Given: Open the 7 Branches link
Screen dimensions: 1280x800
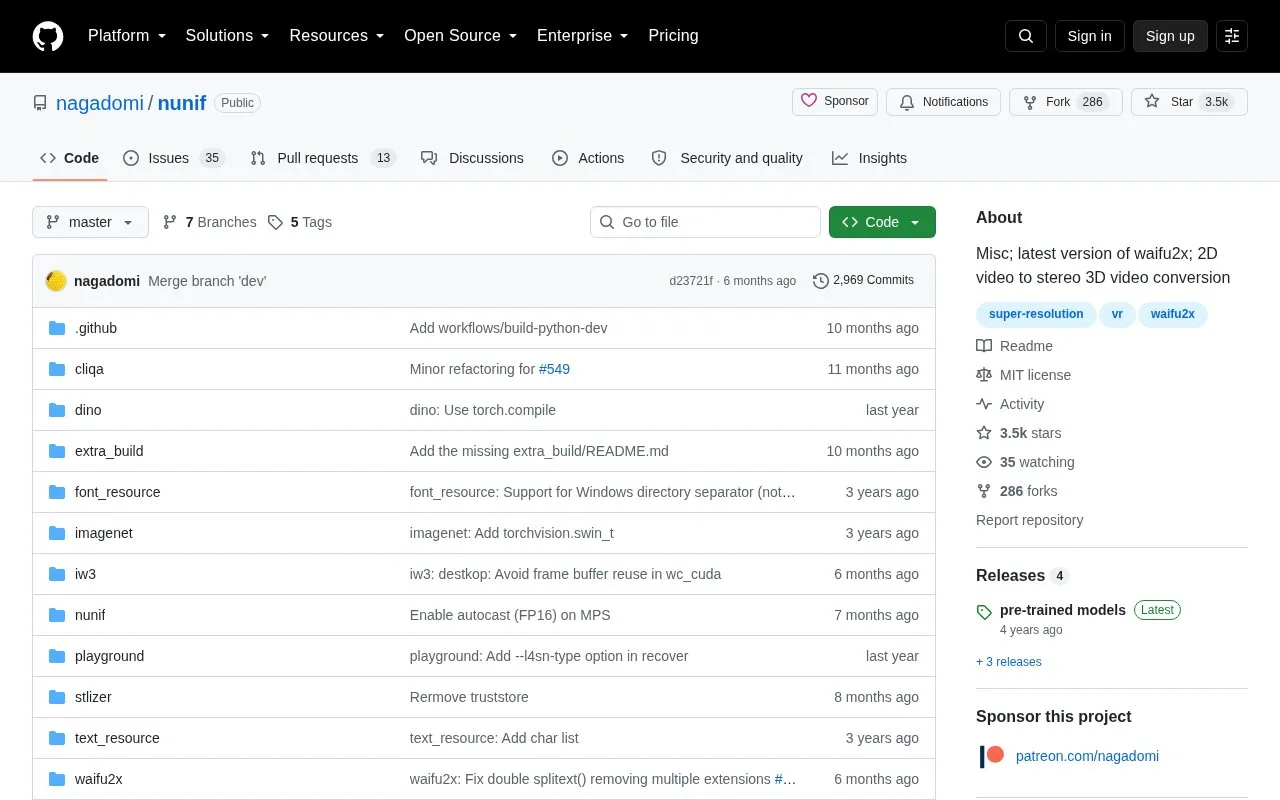Looking at the screenshot, I should point(209,222).
